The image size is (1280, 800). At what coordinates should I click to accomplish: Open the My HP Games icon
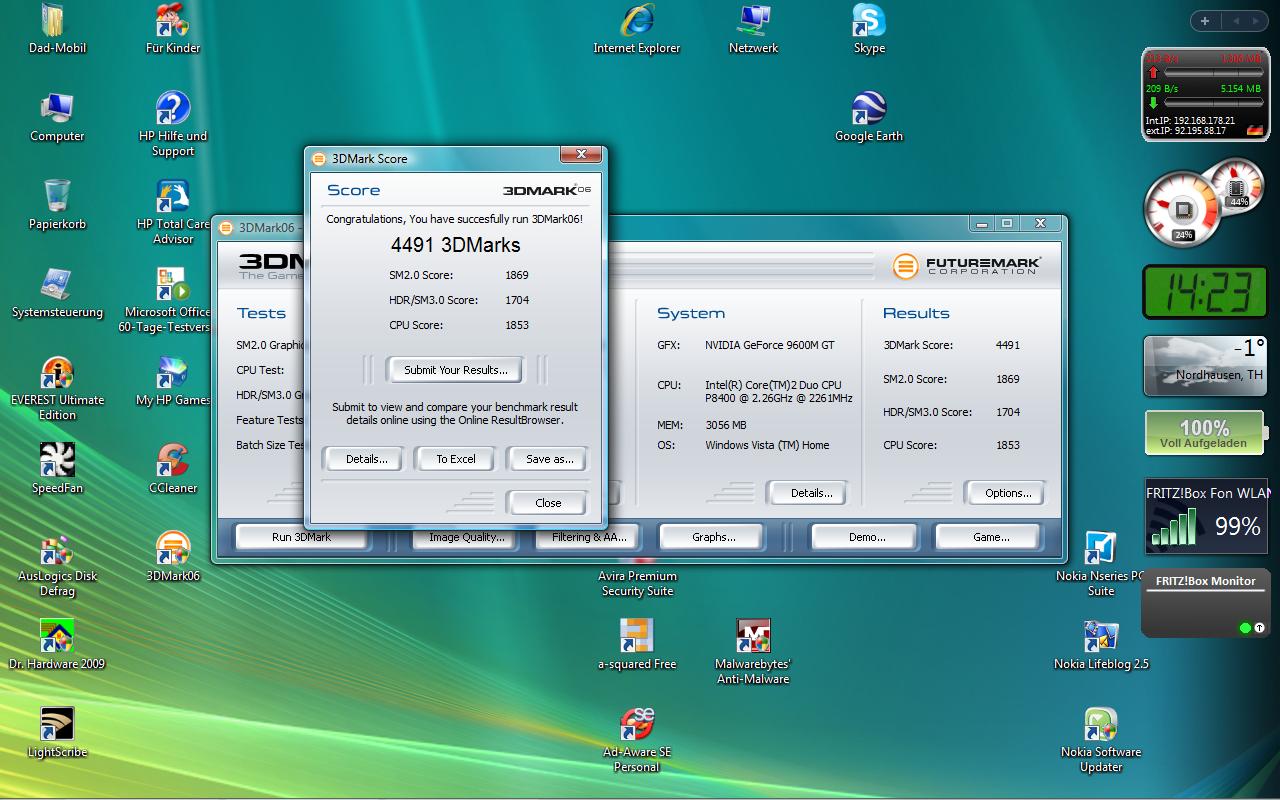(173, 382)
